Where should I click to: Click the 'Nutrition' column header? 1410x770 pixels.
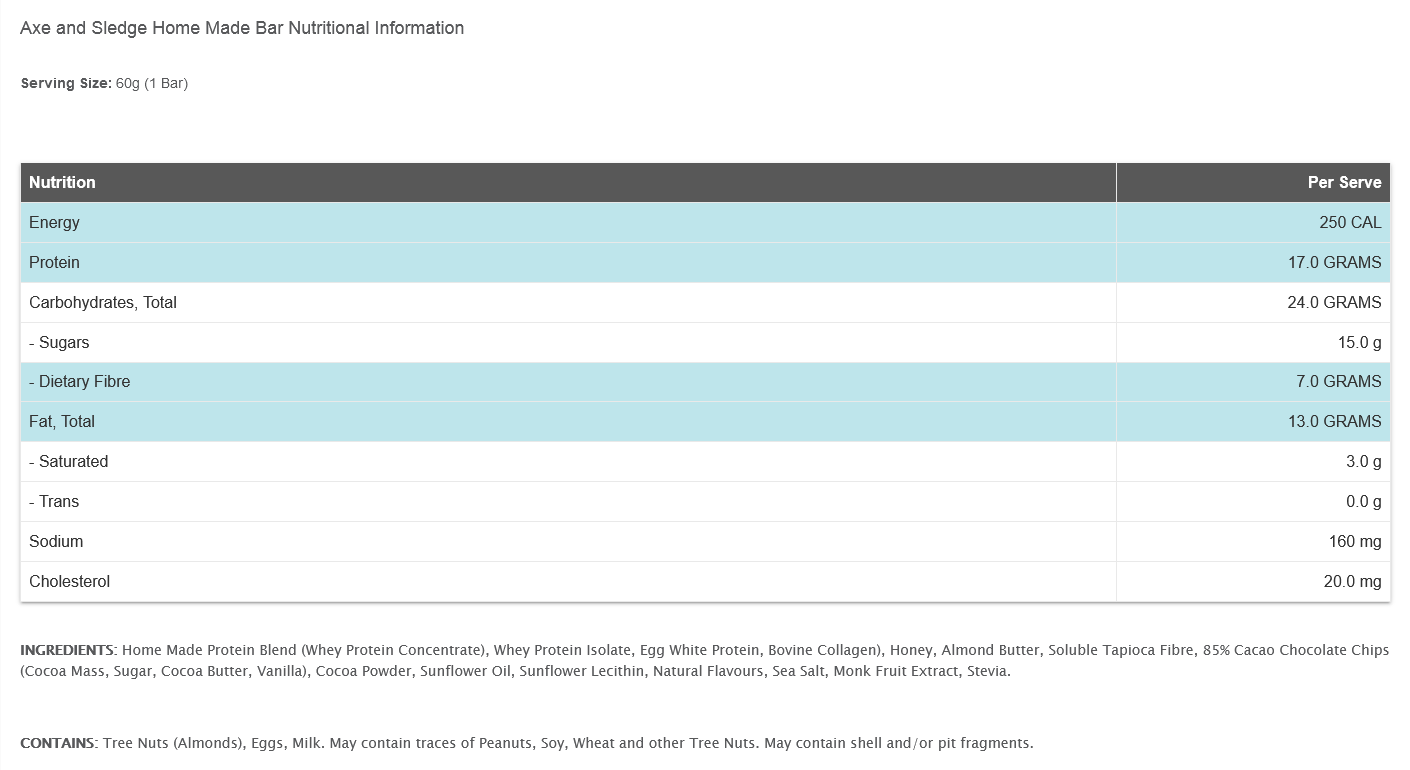tap(62, 182)
